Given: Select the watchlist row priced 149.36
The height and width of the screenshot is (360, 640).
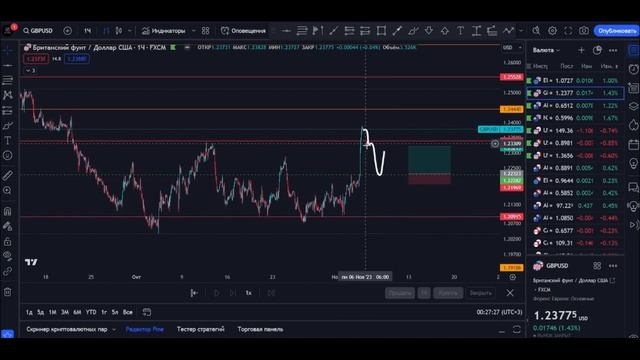Looking at the screenshot, I should (575, 131).
